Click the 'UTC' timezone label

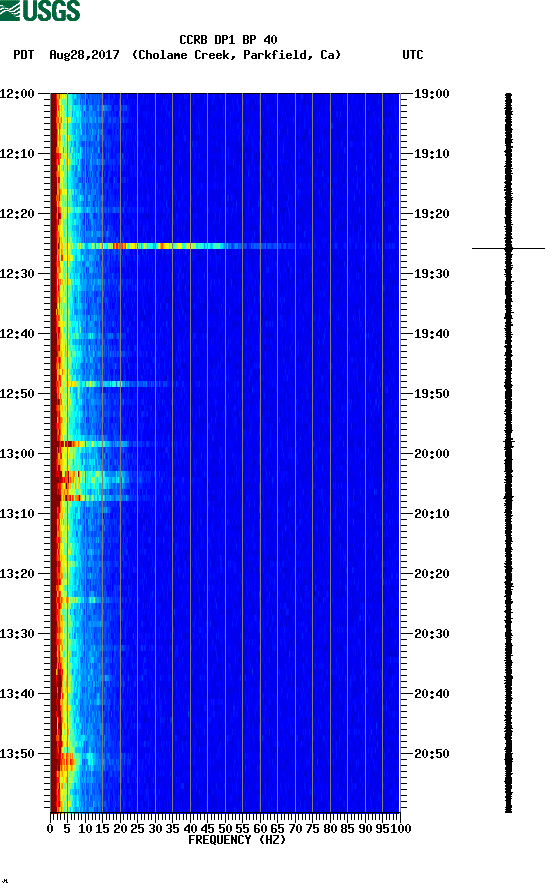tap(413, 55)
